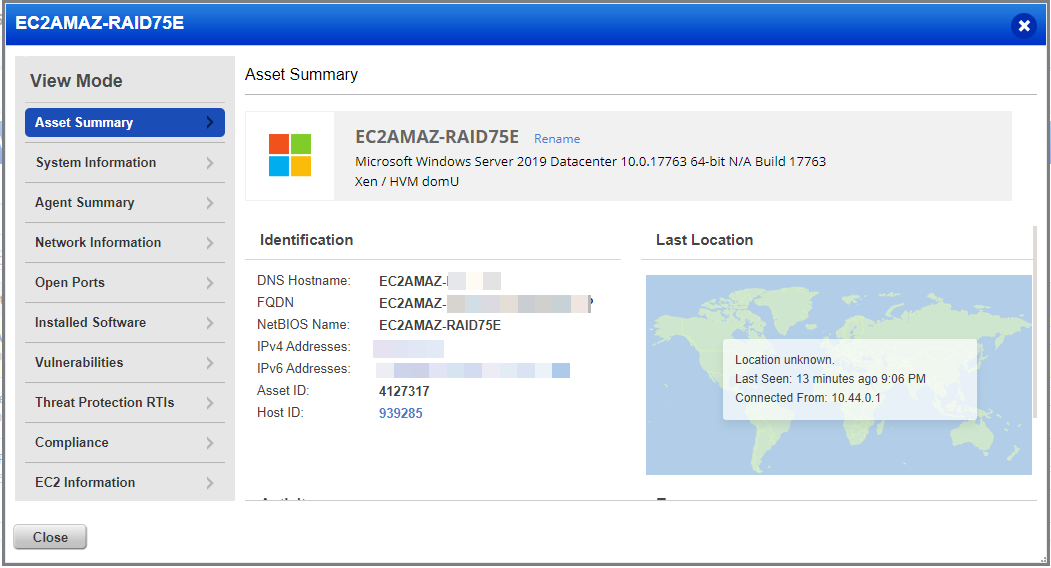Select Asset Summary view mode
Image resolution: width=1051 pixels, height=568 pixels.
tap(125, 123)
